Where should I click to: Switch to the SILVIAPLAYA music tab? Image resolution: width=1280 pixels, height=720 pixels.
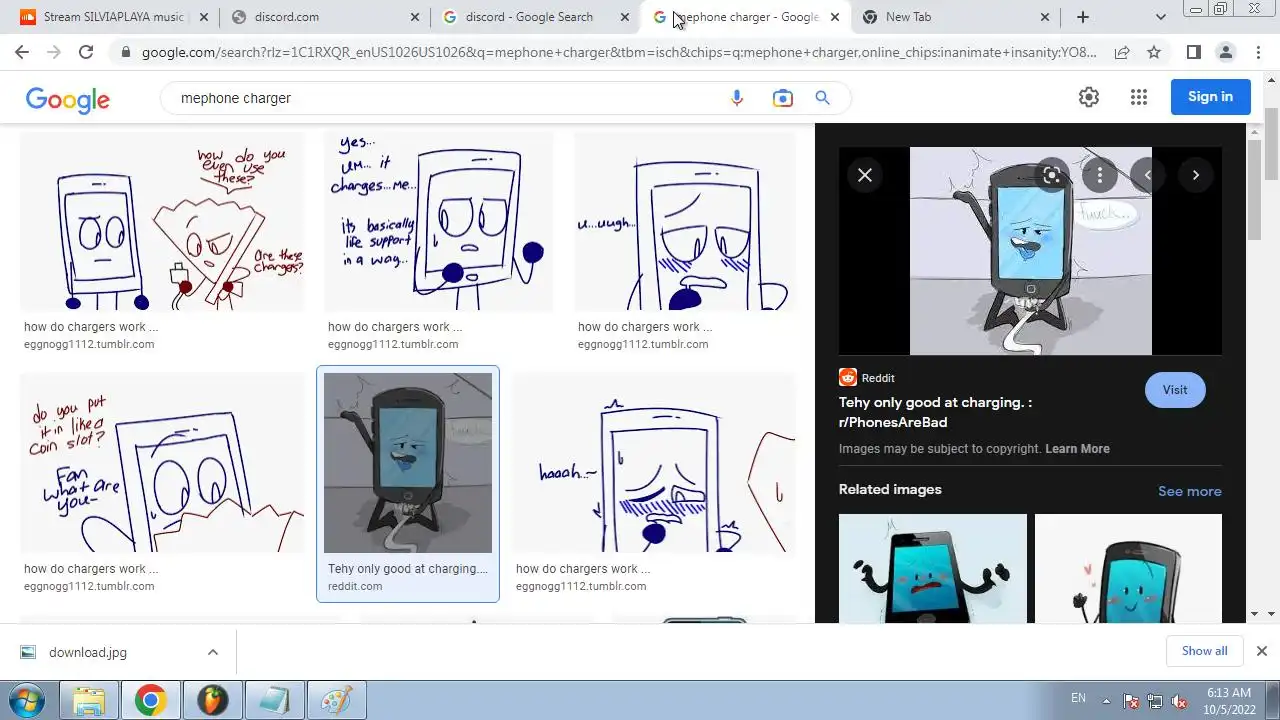[x=115, y=17]
